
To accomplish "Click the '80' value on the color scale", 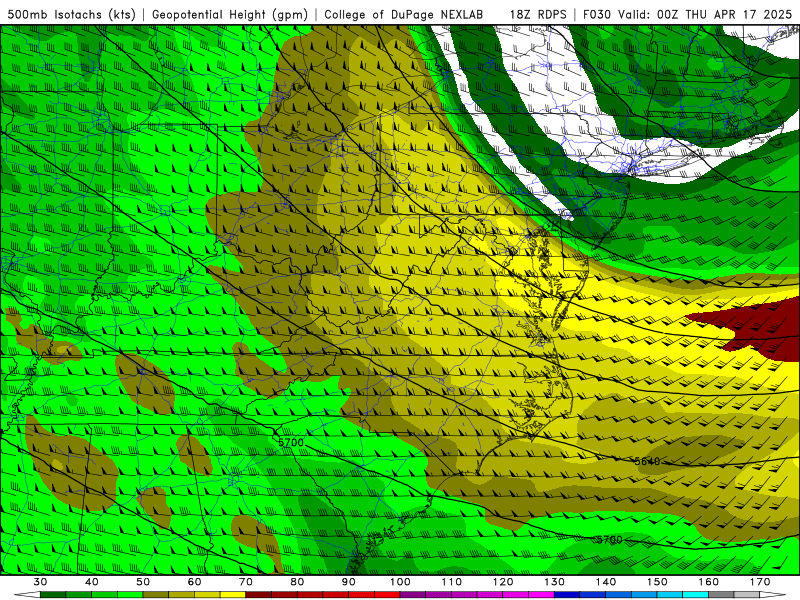I will click(297, 582).
